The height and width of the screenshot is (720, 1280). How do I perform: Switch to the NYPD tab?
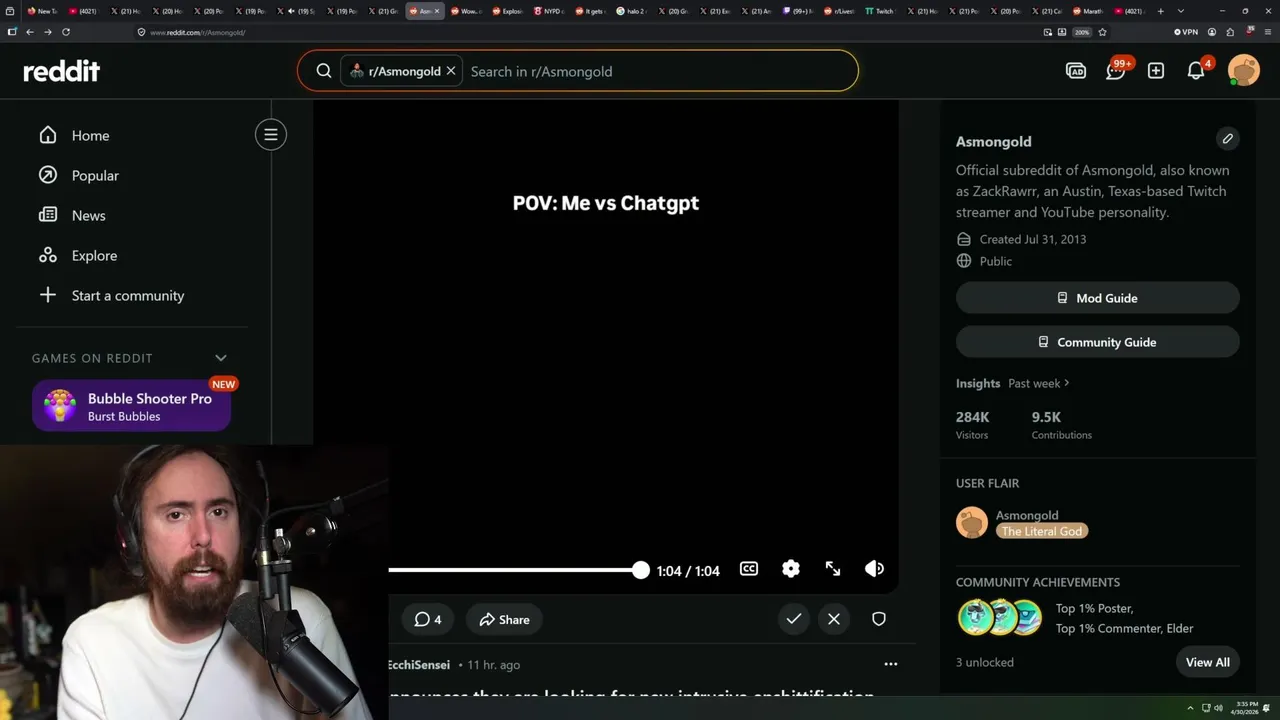point(548,11)
